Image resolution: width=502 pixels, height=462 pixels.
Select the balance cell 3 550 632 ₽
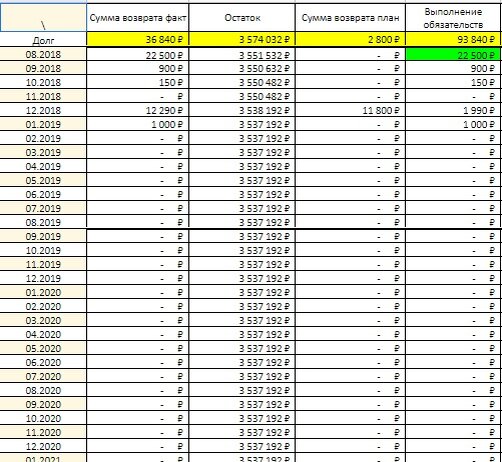(x=242, y=68)
